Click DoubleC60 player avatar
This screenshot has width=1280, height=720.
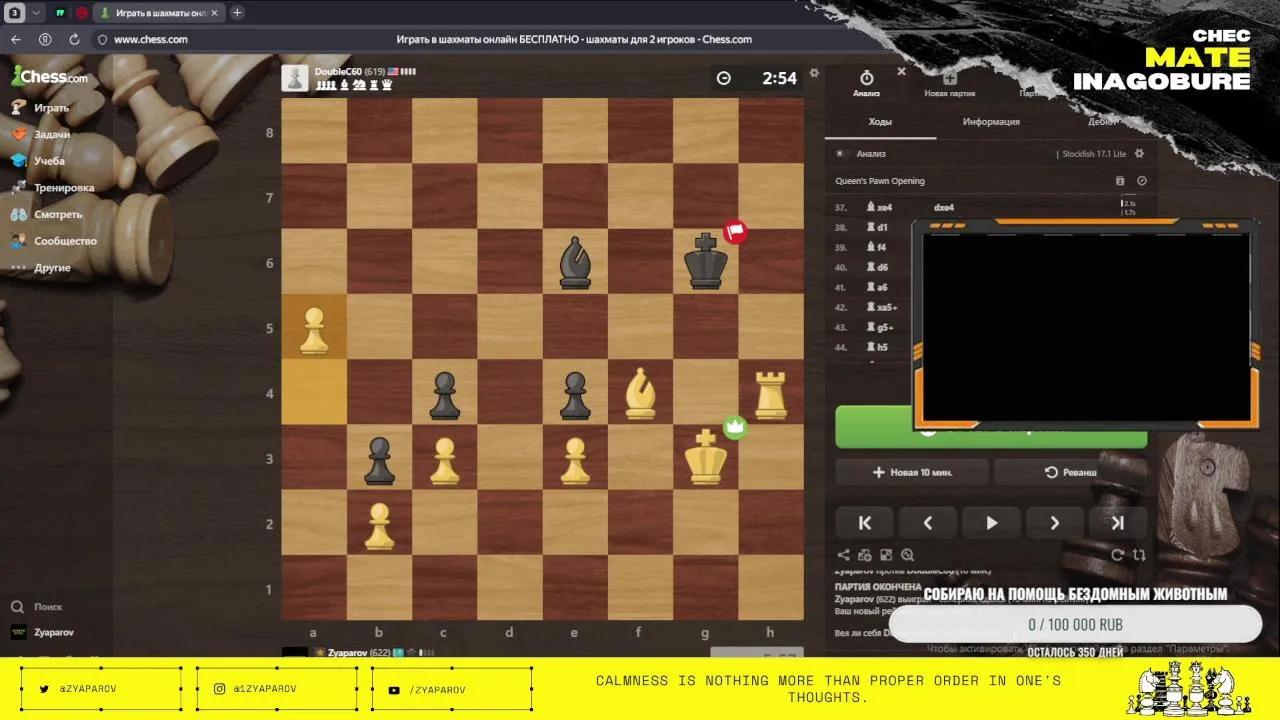pyautogui.click(x=294, y=78)
